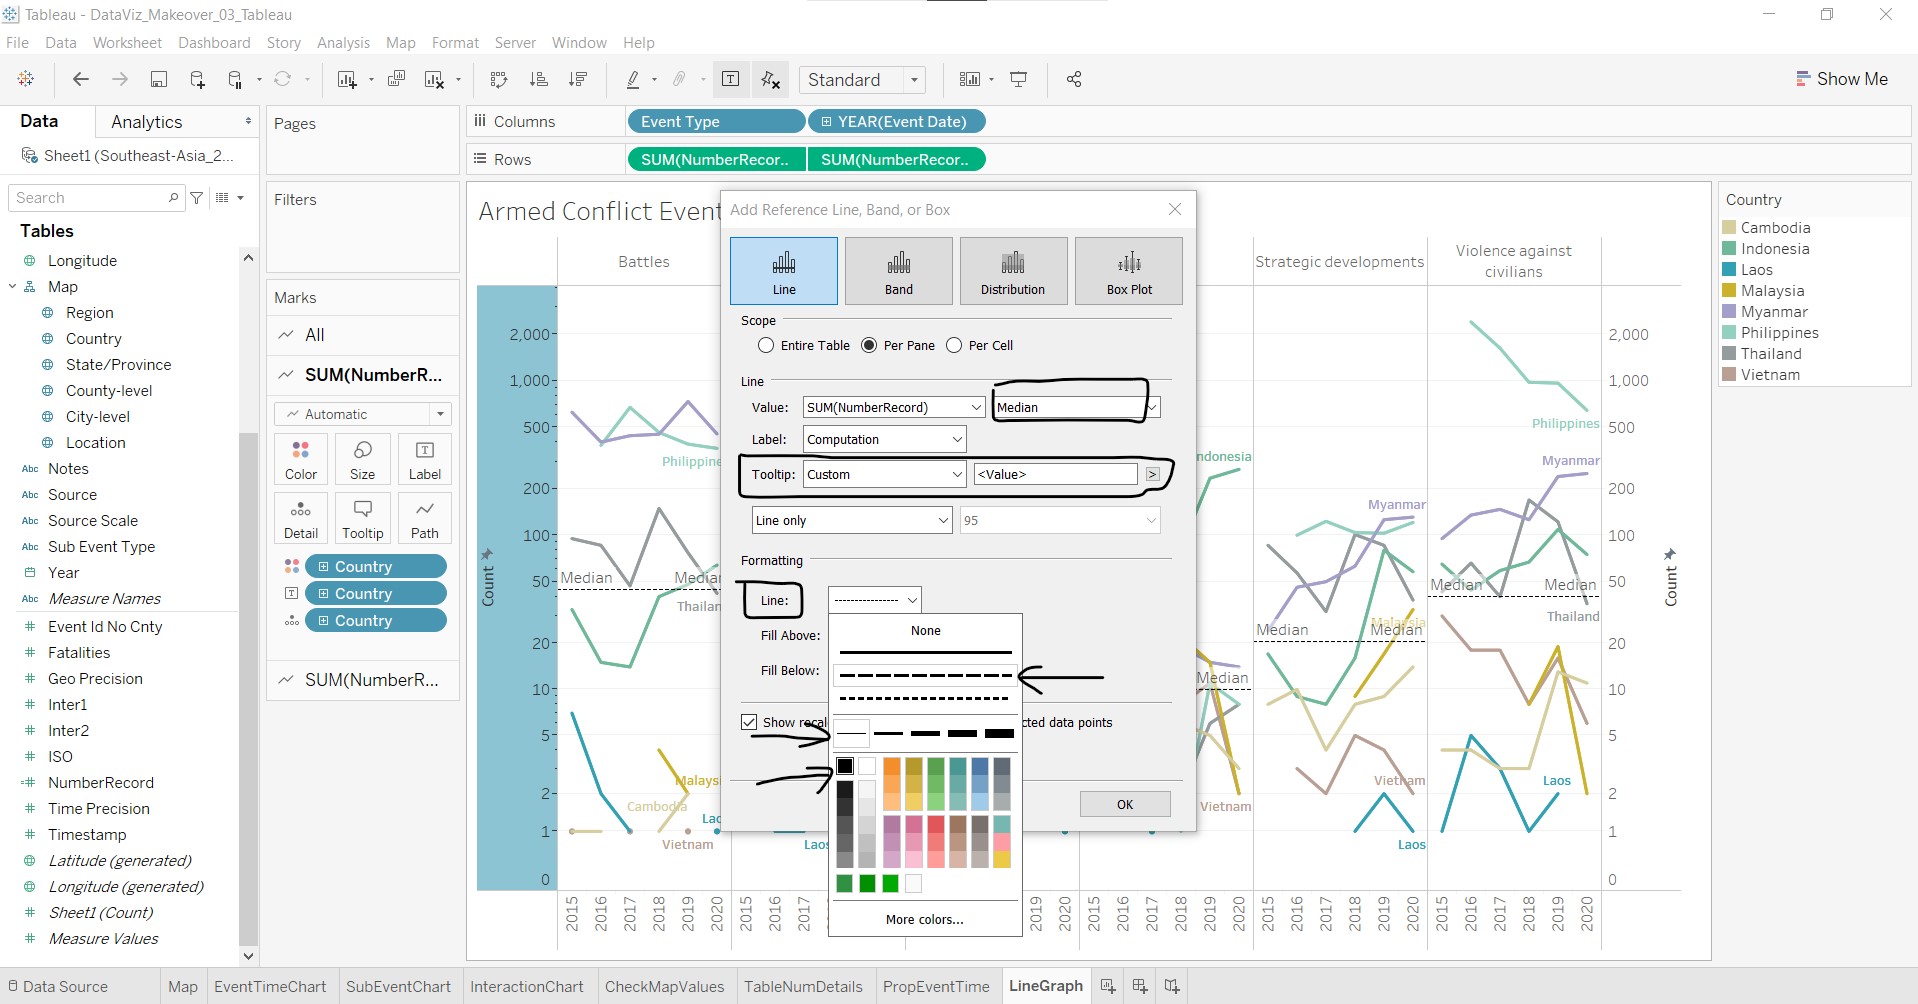
Task: Open the Analysis menu
Action: (x=343, y=43)
